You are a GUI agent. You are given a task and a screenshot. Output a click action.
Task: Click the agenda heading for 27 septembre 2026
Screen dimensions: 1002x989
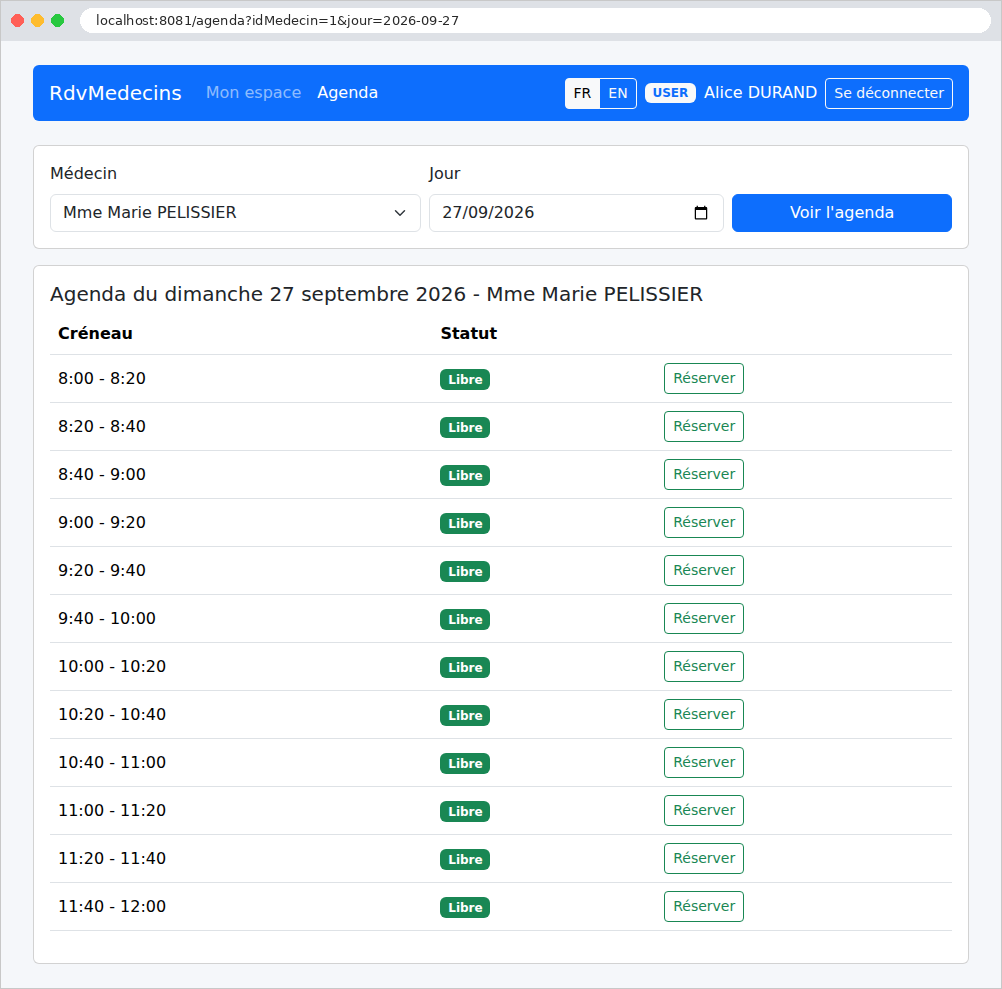376,294
